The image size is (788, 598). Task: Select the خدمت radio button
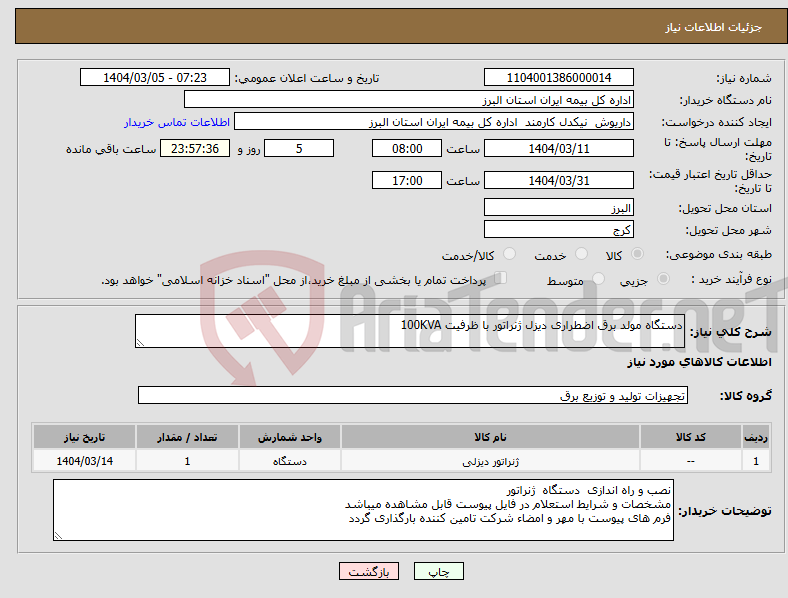click(x=581, y=254)
